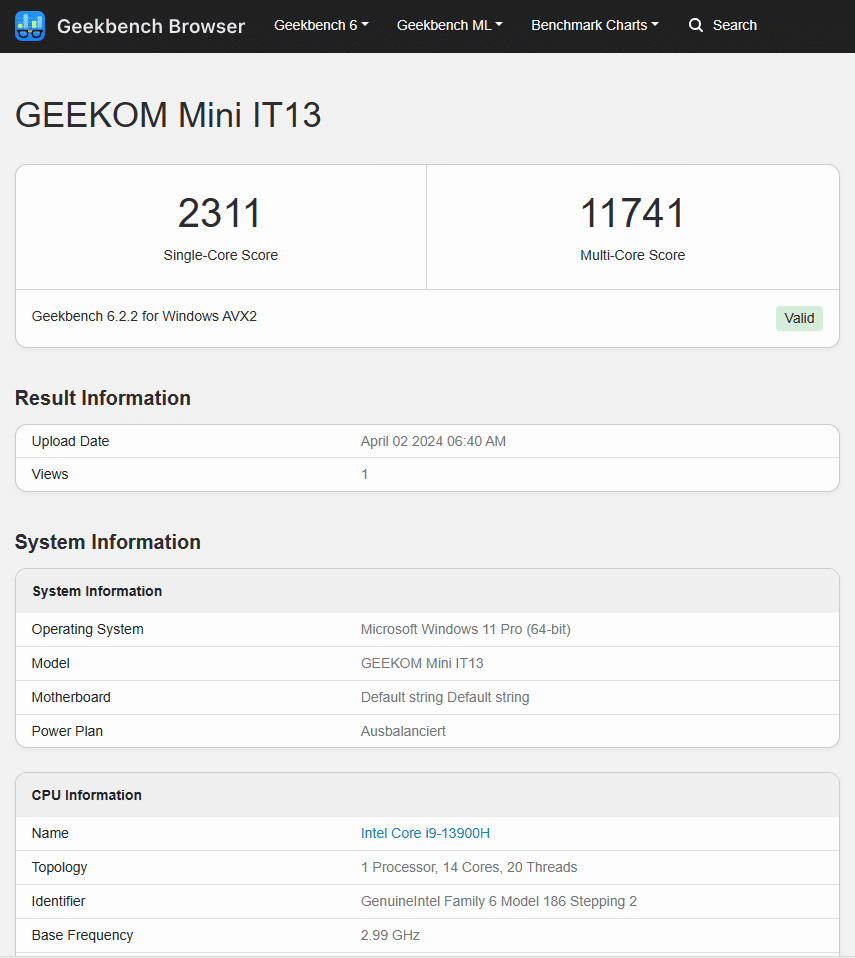Click the Multi-Core Score label
The height and width of the screenshot is (958, 855).
(x=633, y=255)
